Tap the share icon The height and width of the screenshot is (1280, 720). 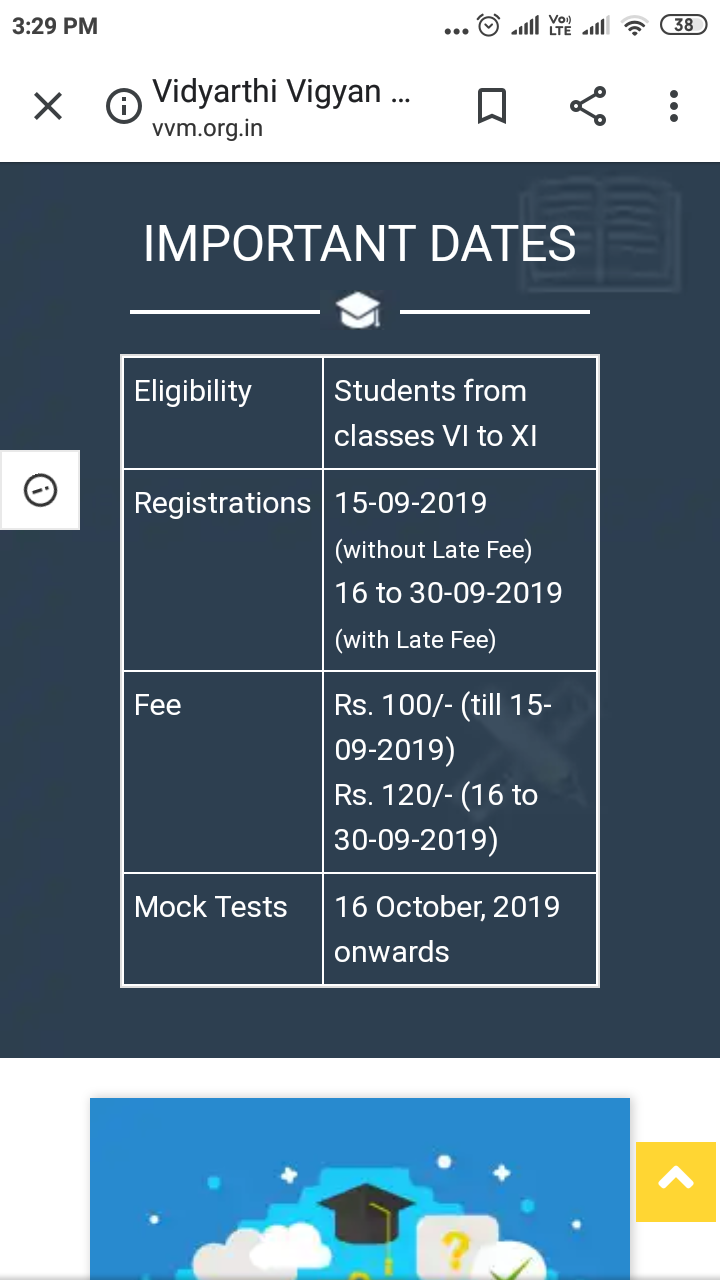[x=587, y=106]
